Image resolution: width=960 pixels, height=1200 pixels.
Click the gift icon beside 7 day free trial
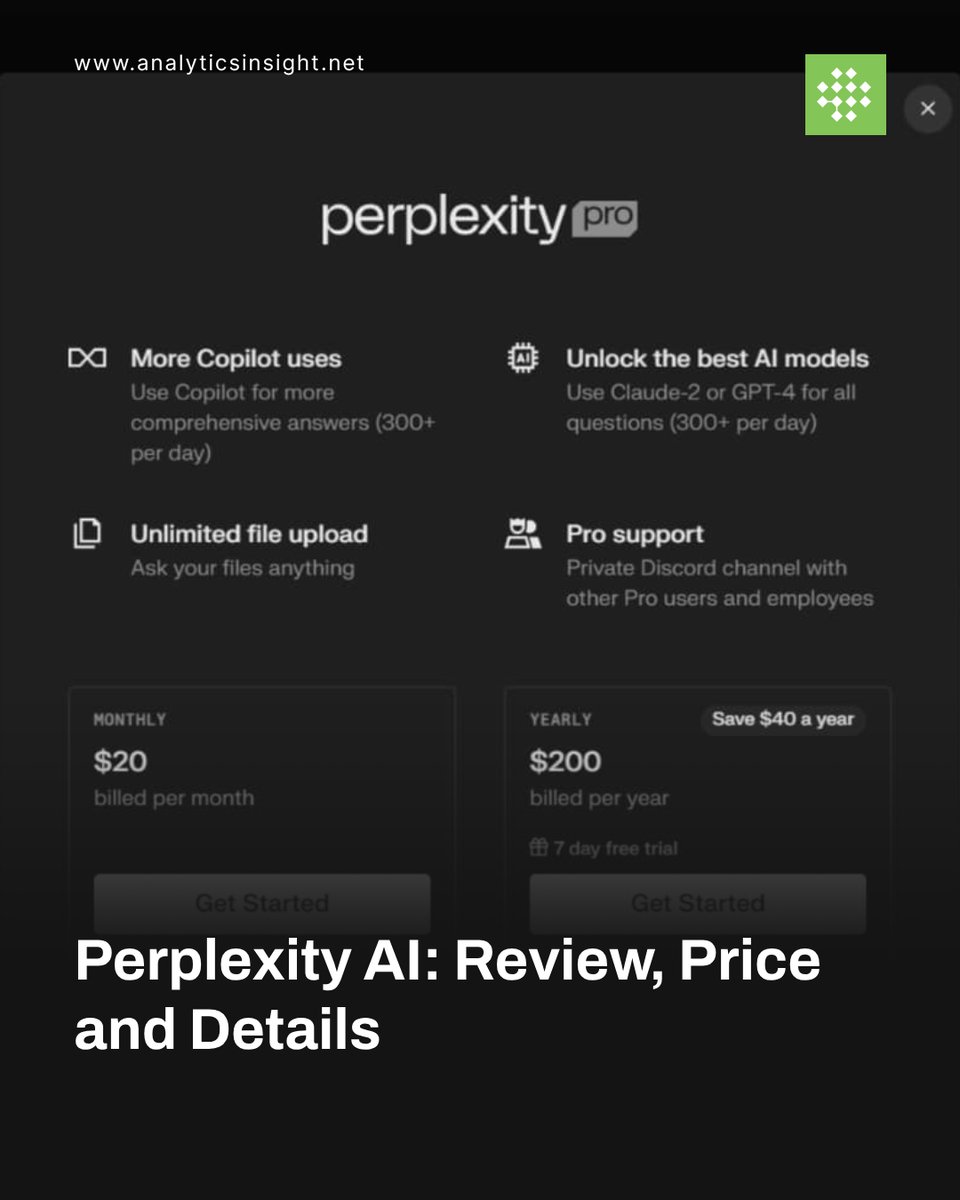(x=537, y=847)
